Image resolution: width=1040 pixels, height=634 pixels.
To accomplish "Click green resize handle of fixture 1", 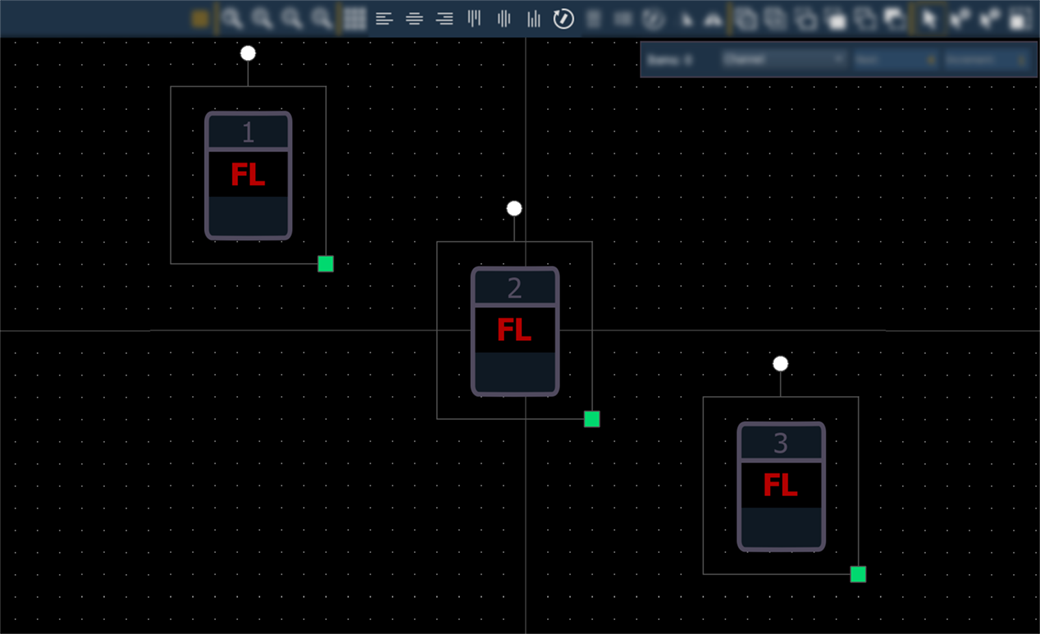I will [x=326, y=264].
